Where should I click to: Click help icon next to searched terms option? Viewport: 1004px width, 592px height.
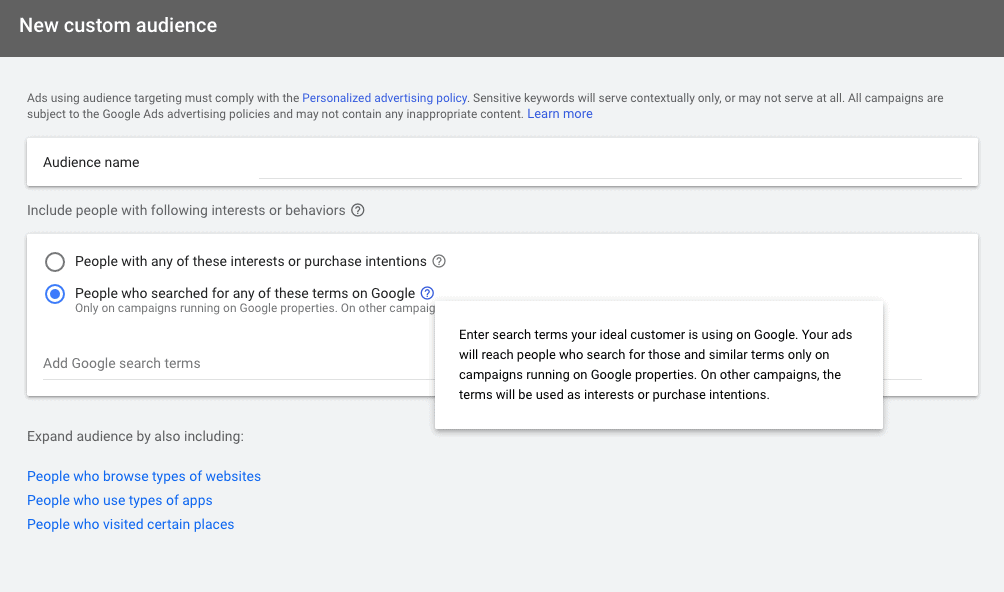point(428,293)
